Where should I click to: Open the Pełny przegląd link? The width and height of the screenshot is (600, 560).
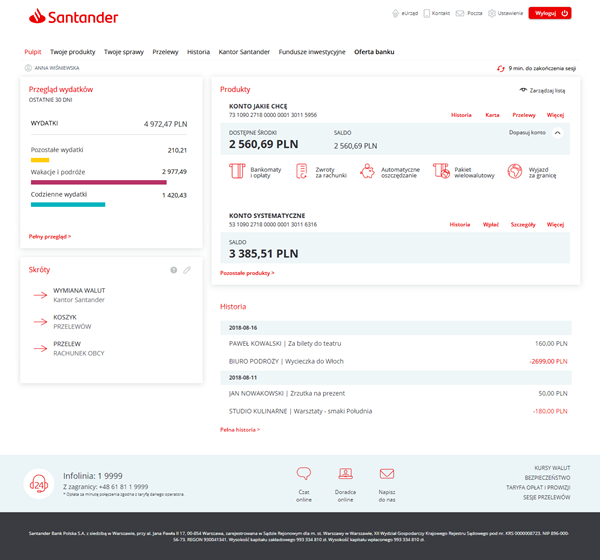click(50, 237)
